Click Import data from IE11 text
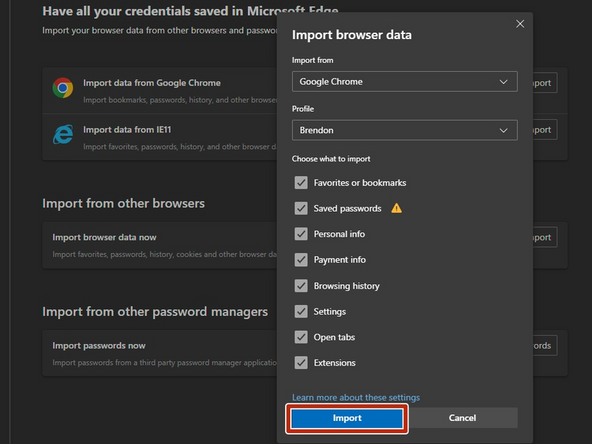This screenshot has height=444, width=592. click(127, 130)
